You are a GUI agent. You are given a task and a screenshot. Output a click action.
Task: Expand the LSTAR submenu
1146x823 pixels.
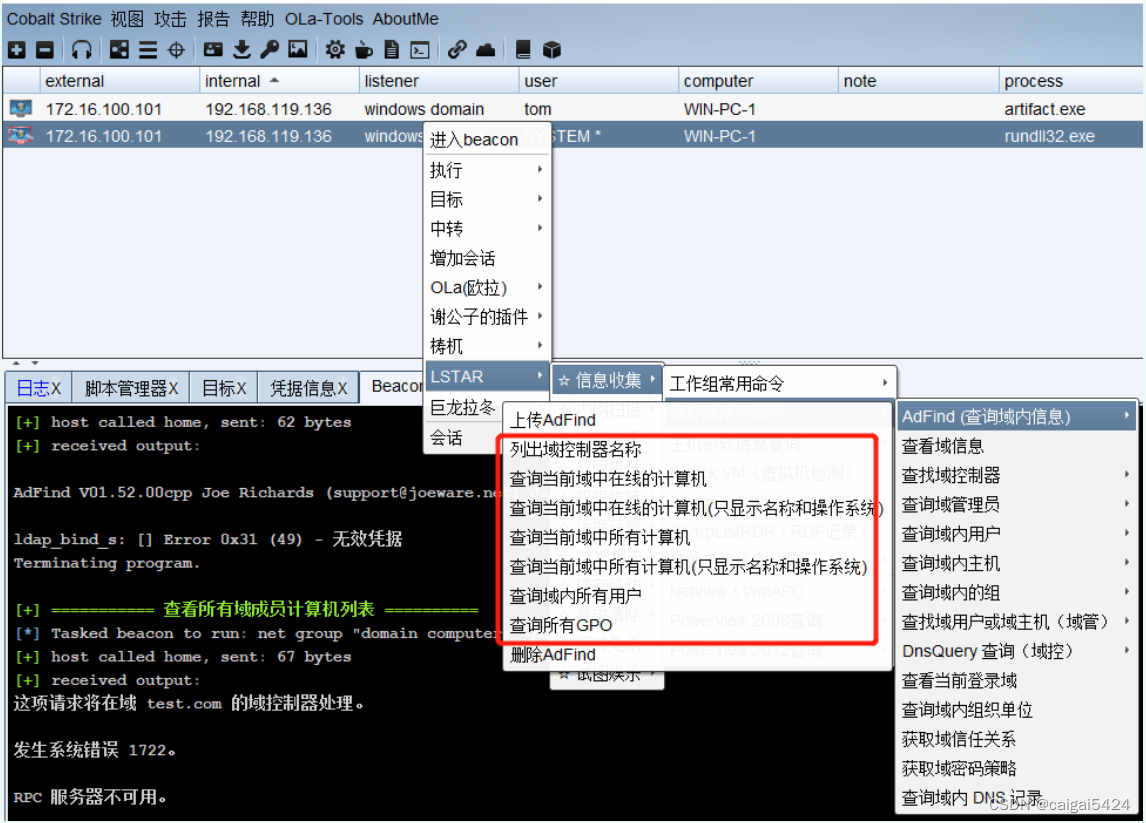(487, 376)
